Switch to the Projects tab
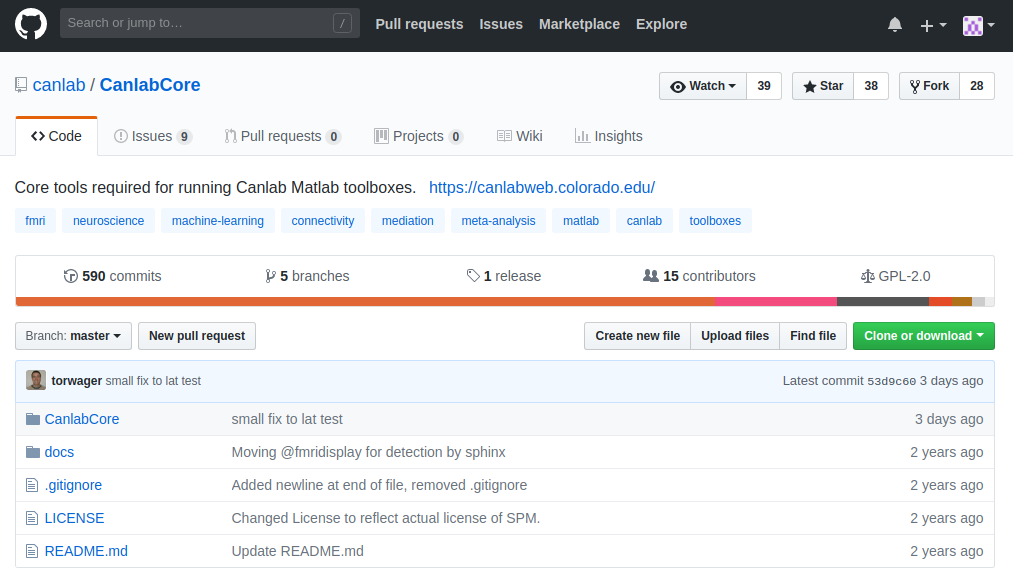Image resolution: width=1013 pixels, height=577 pixels. pyautogui.click(x=418, y=136)
